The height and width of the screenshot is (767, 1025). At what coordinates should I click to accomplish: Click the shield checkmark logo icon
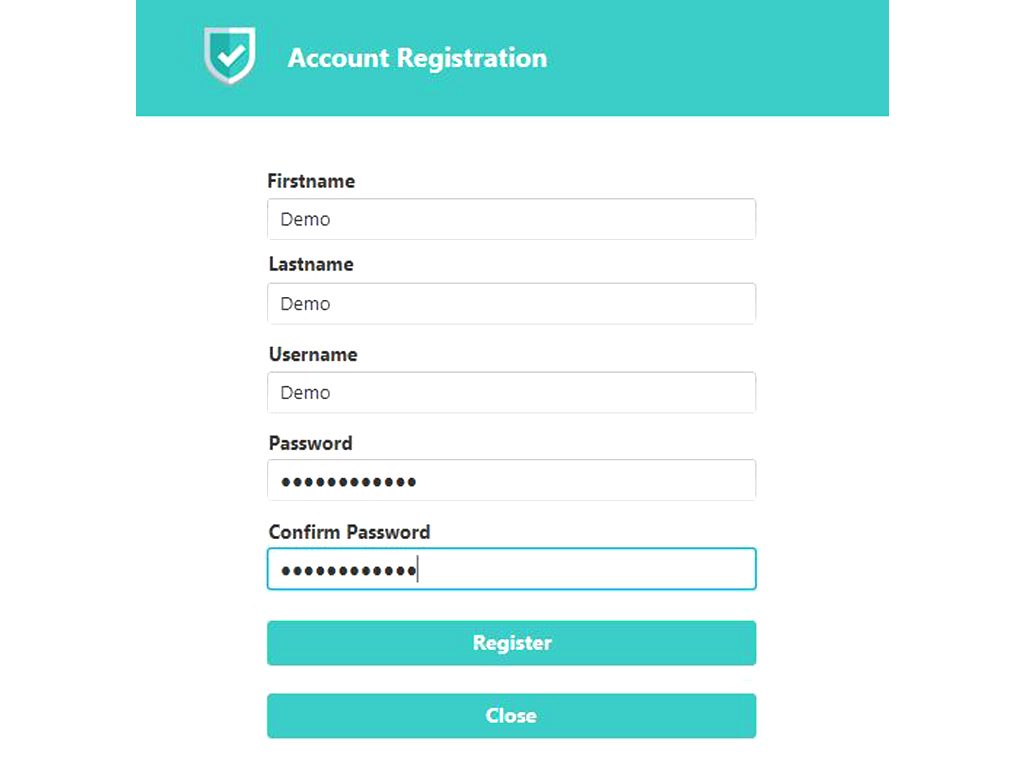click(229, 55)
